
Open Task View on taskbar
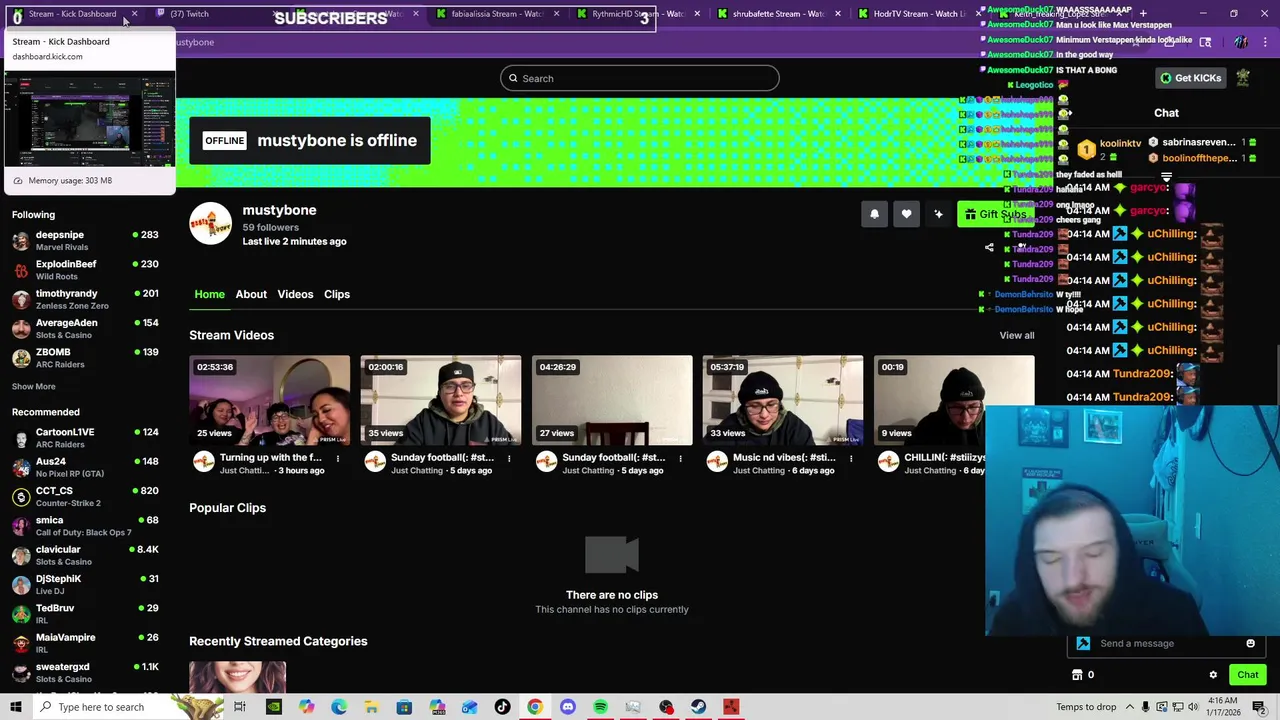point(240,707)
